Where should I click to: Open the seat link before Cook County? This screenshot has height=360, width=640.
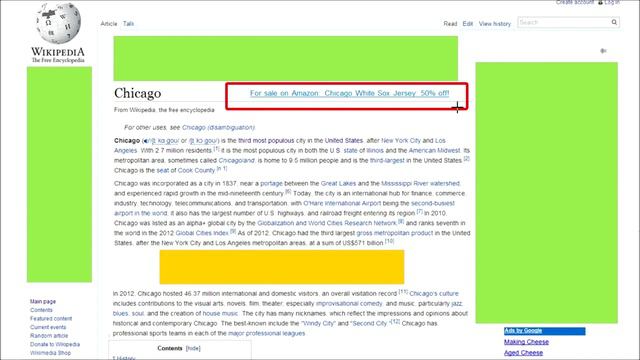(x=162, y=170)
